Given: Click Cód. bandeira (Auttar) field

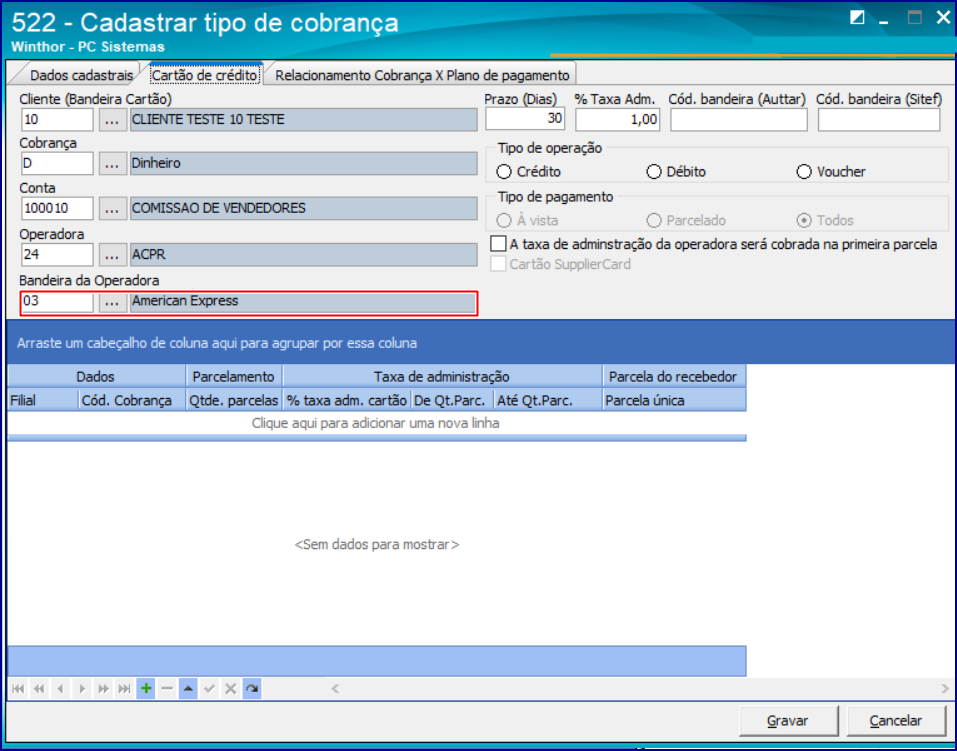Looking at the screenshot, I should pos(739,120).
